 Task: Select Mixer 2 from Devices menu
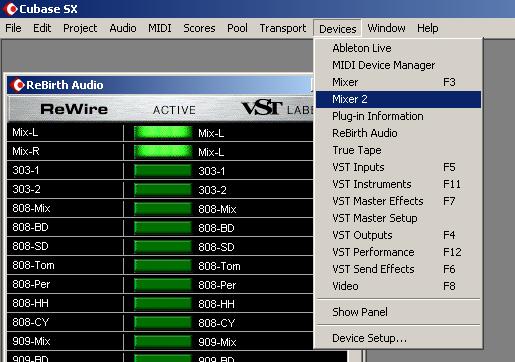pyautogui.click(x=398, y=99)
